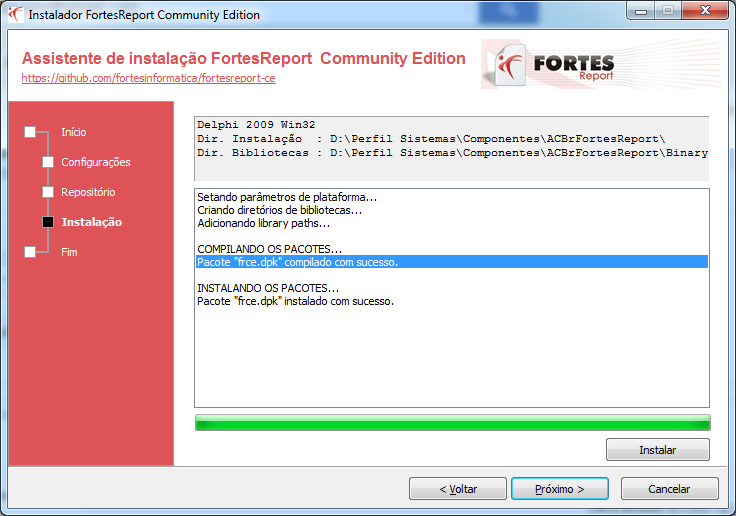This screenshot has height=516, width=736.
Task: Select the 'frce.dpk instalado com sucesso' log line
Action: (295, 301)
